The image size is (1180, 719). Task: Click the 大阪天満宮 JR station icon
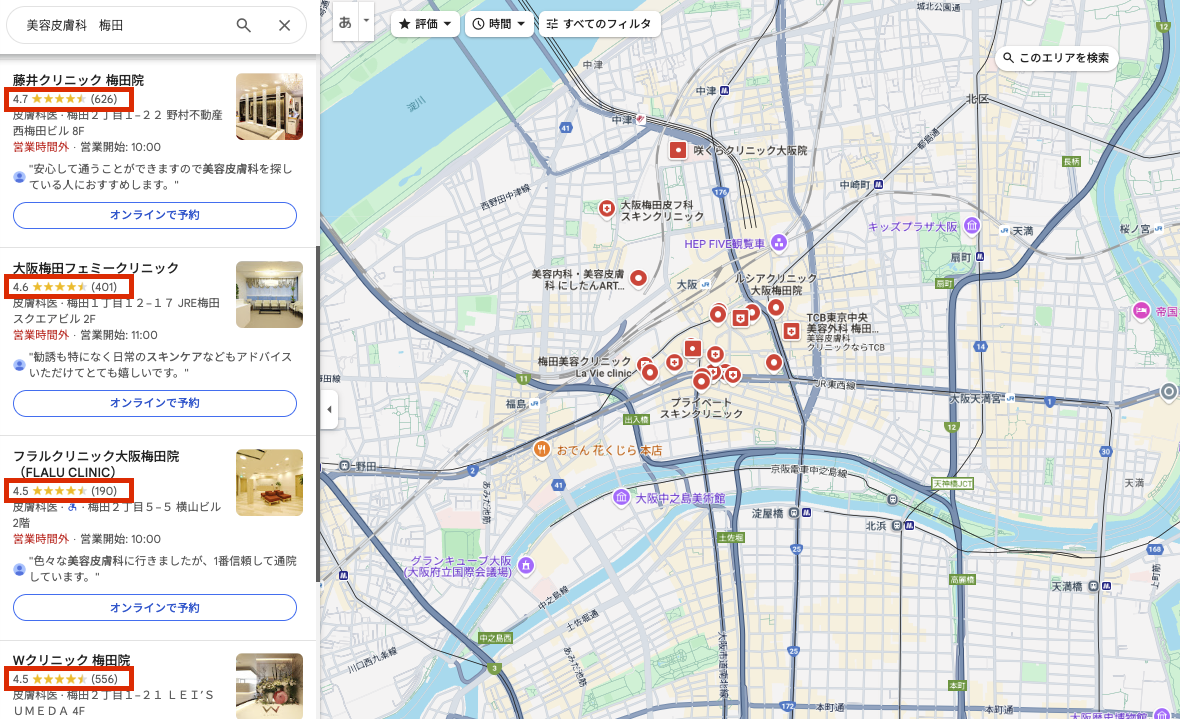pyautogui.click(x=1010, y=398)
